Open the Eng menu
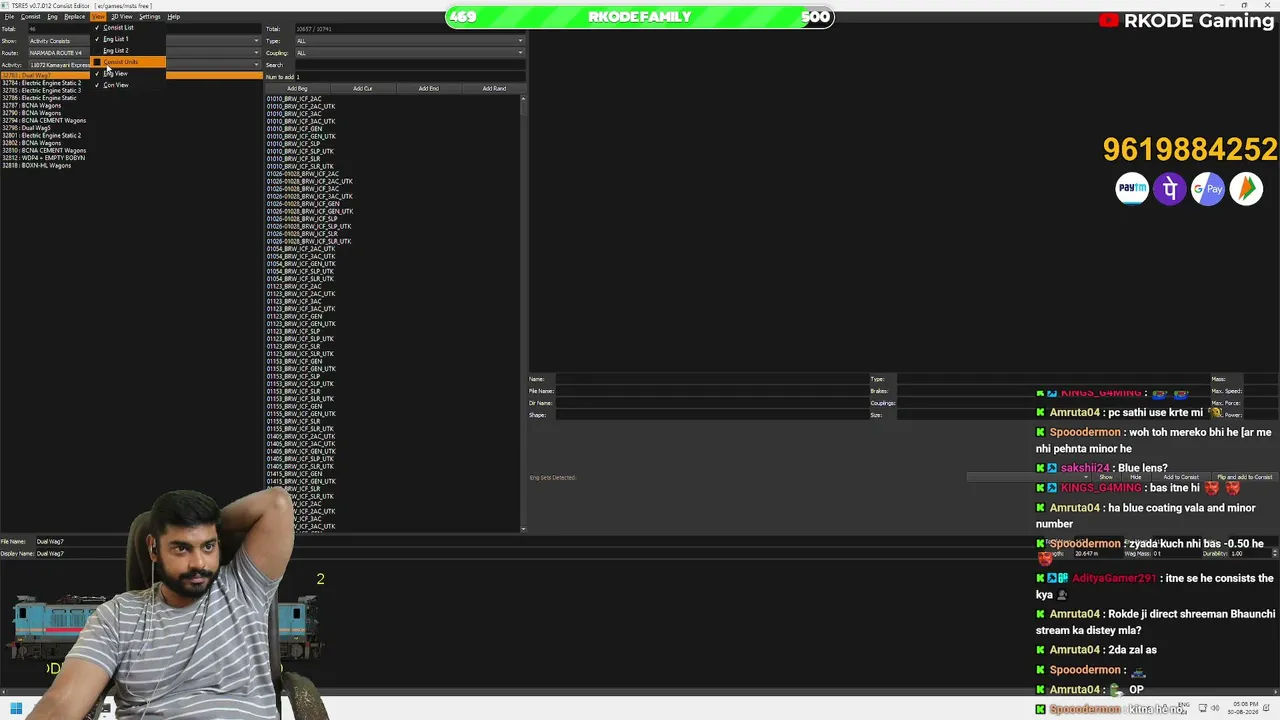1280x720 pixels. 52,17
